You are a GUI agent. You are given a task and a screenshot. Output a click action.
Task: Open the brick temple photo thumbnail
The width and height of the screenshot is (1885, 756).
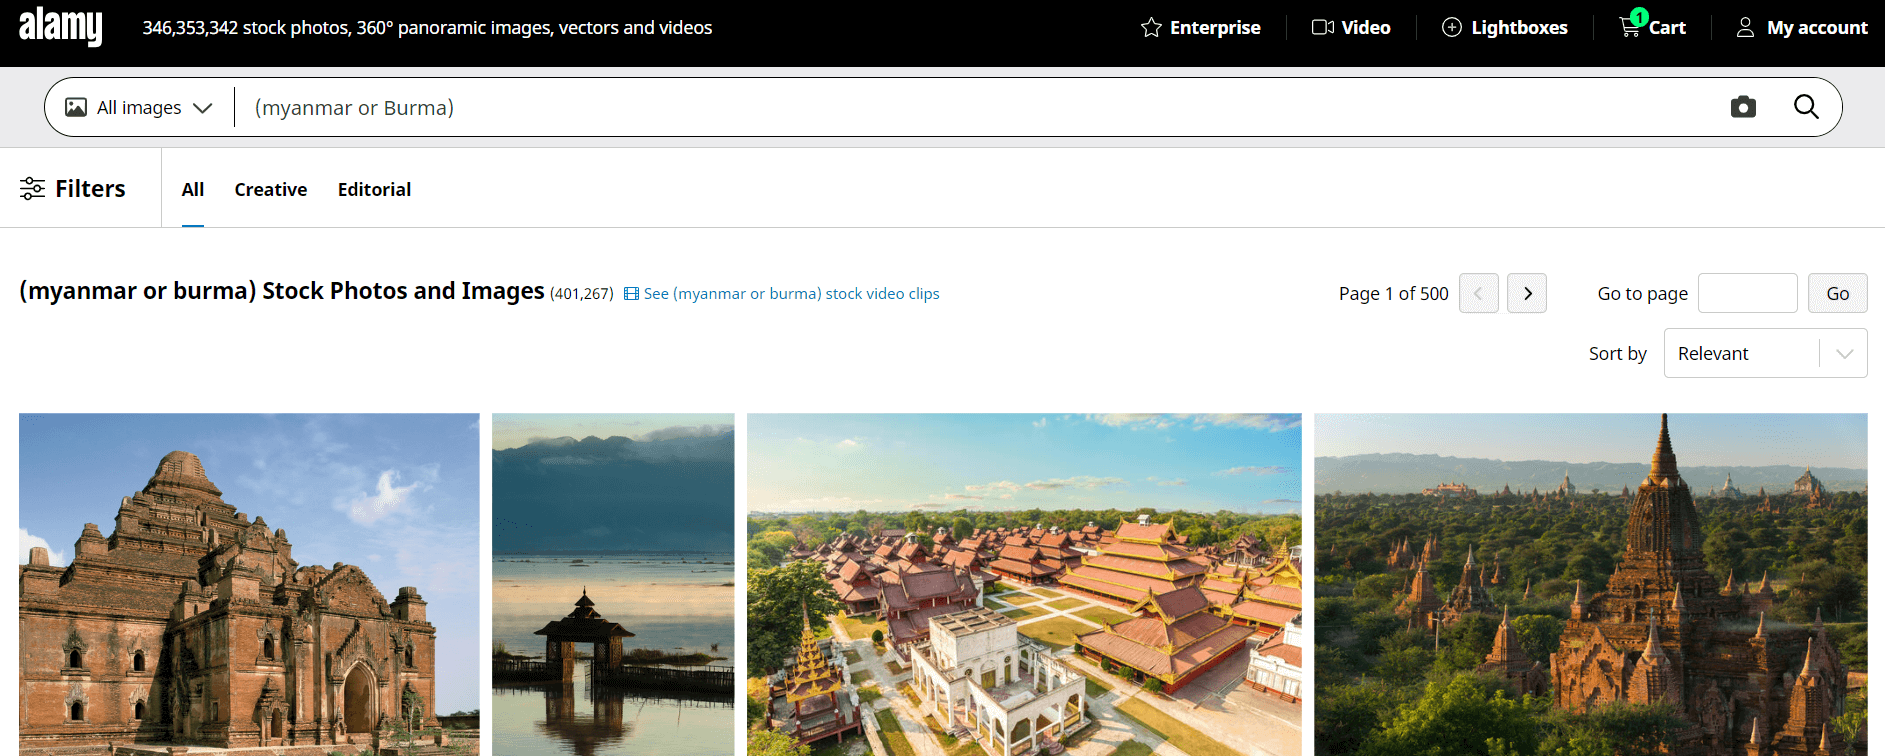(x=249, y=585)
